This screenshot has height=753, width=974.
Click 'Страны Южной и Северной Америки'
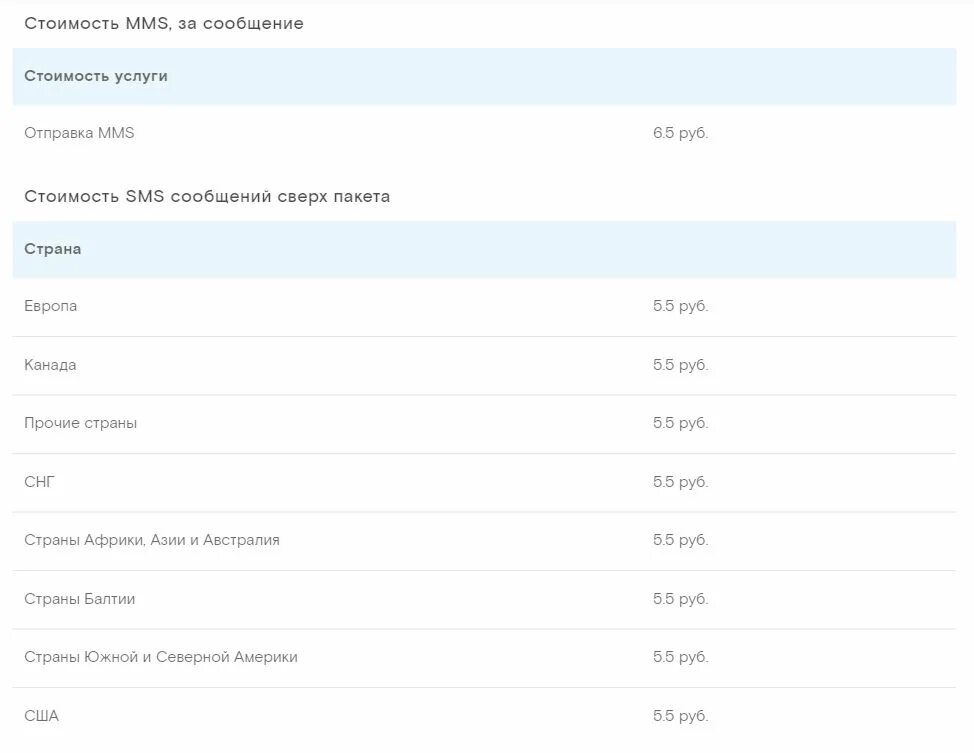[161, 657]
